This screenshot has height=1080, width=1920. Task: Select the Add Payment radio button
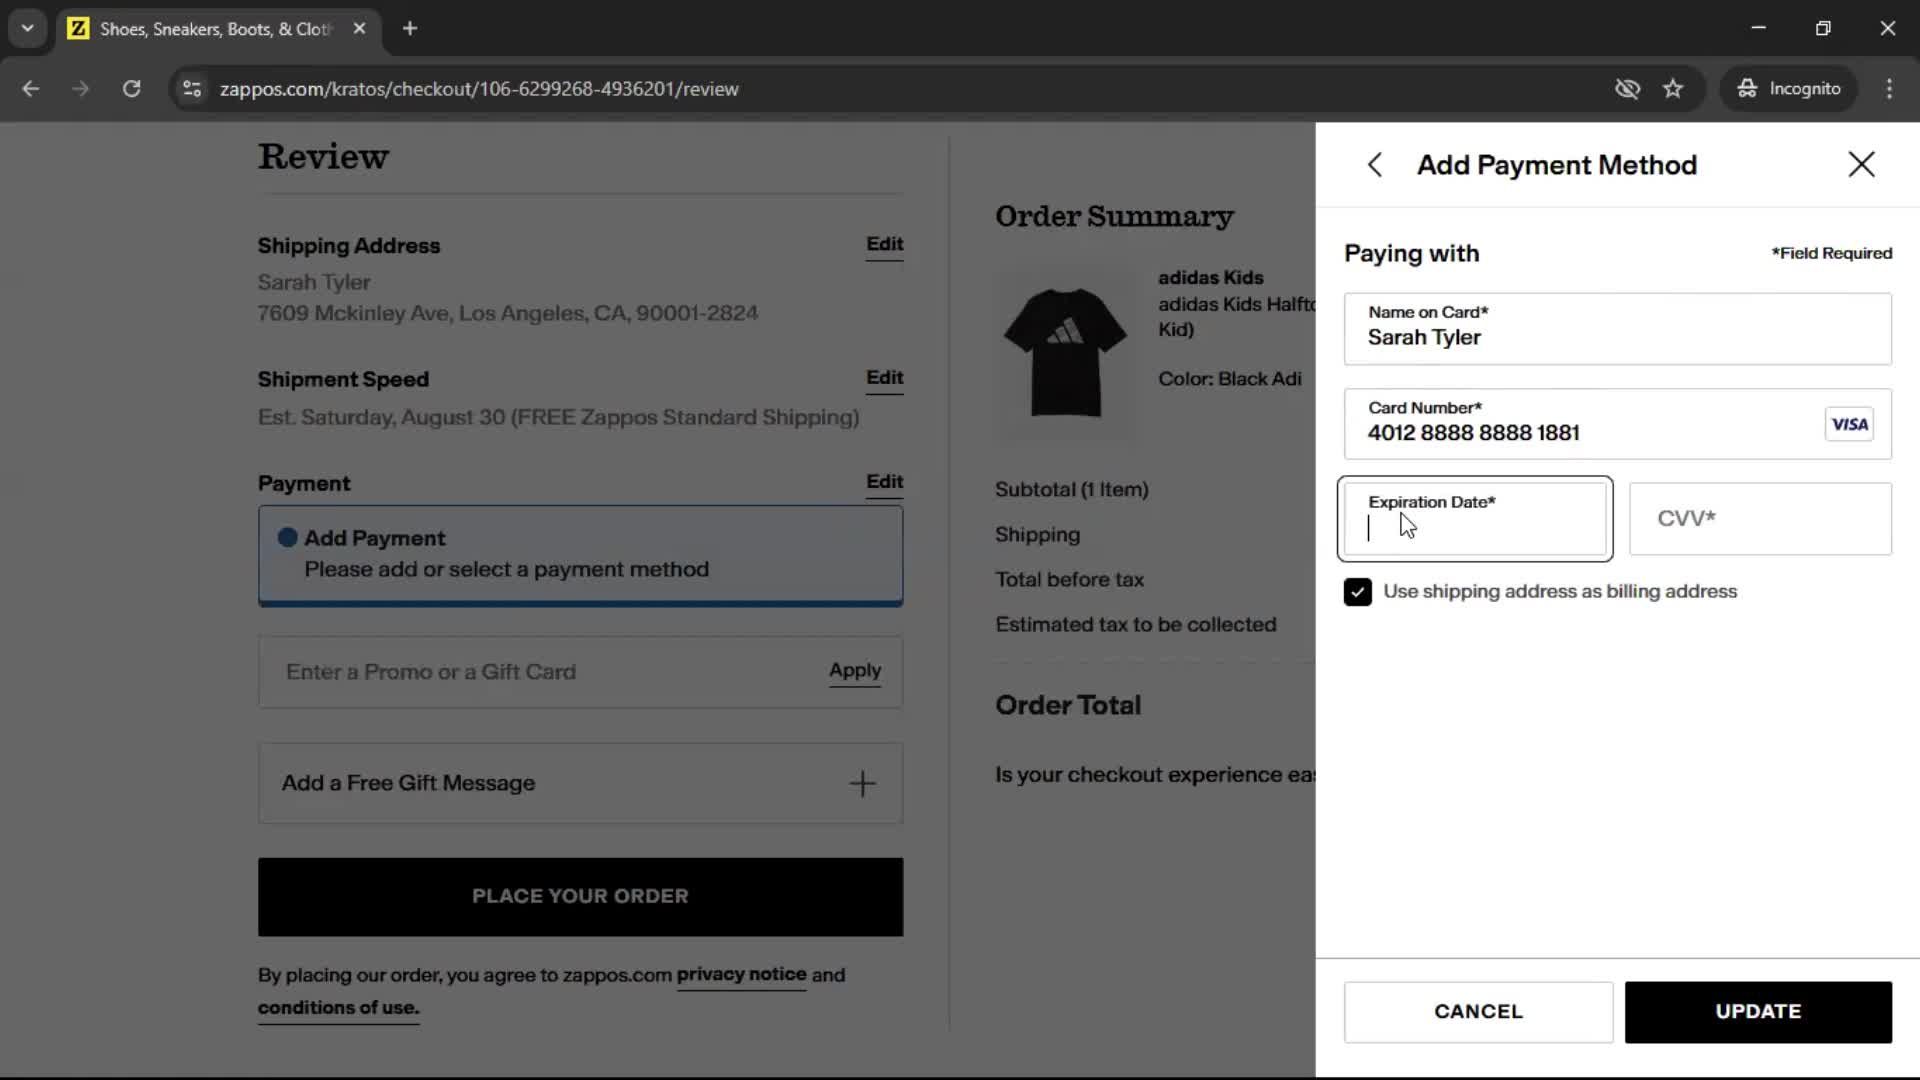click(x=287, y=538)
